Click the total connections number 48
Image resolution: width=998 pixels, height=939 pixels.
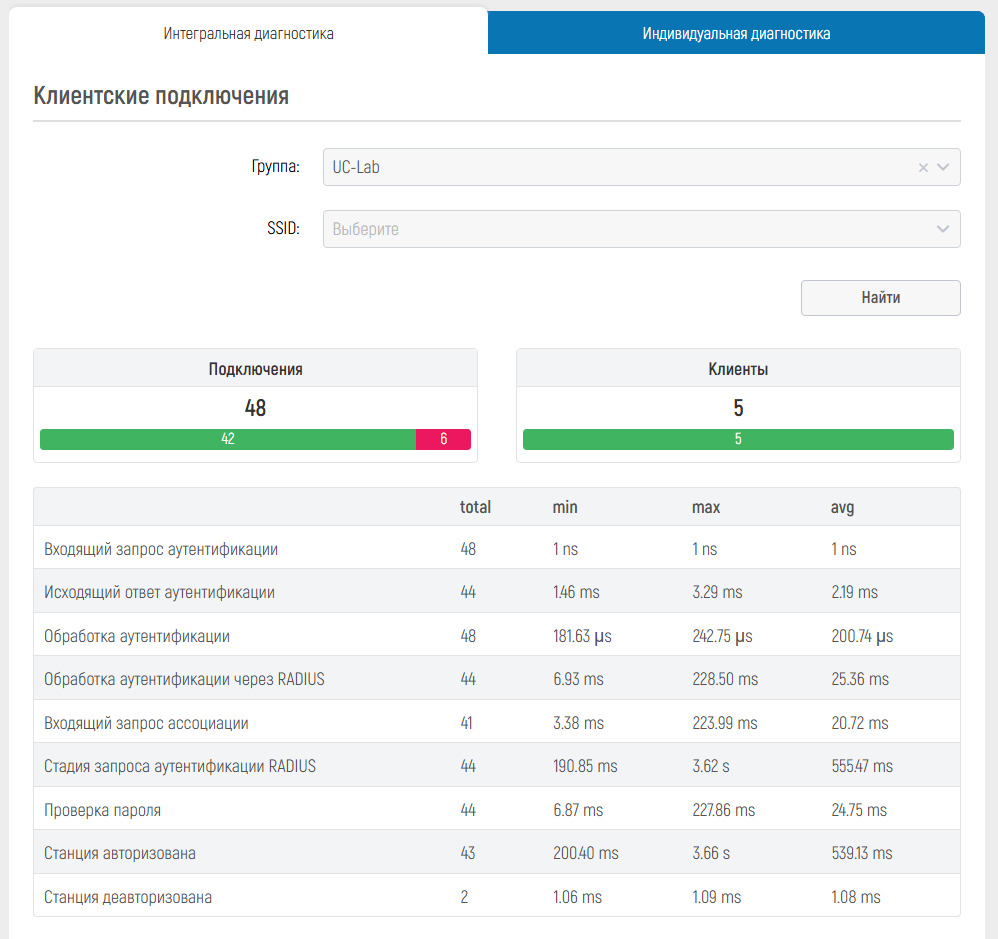click(x=255, y=407)
